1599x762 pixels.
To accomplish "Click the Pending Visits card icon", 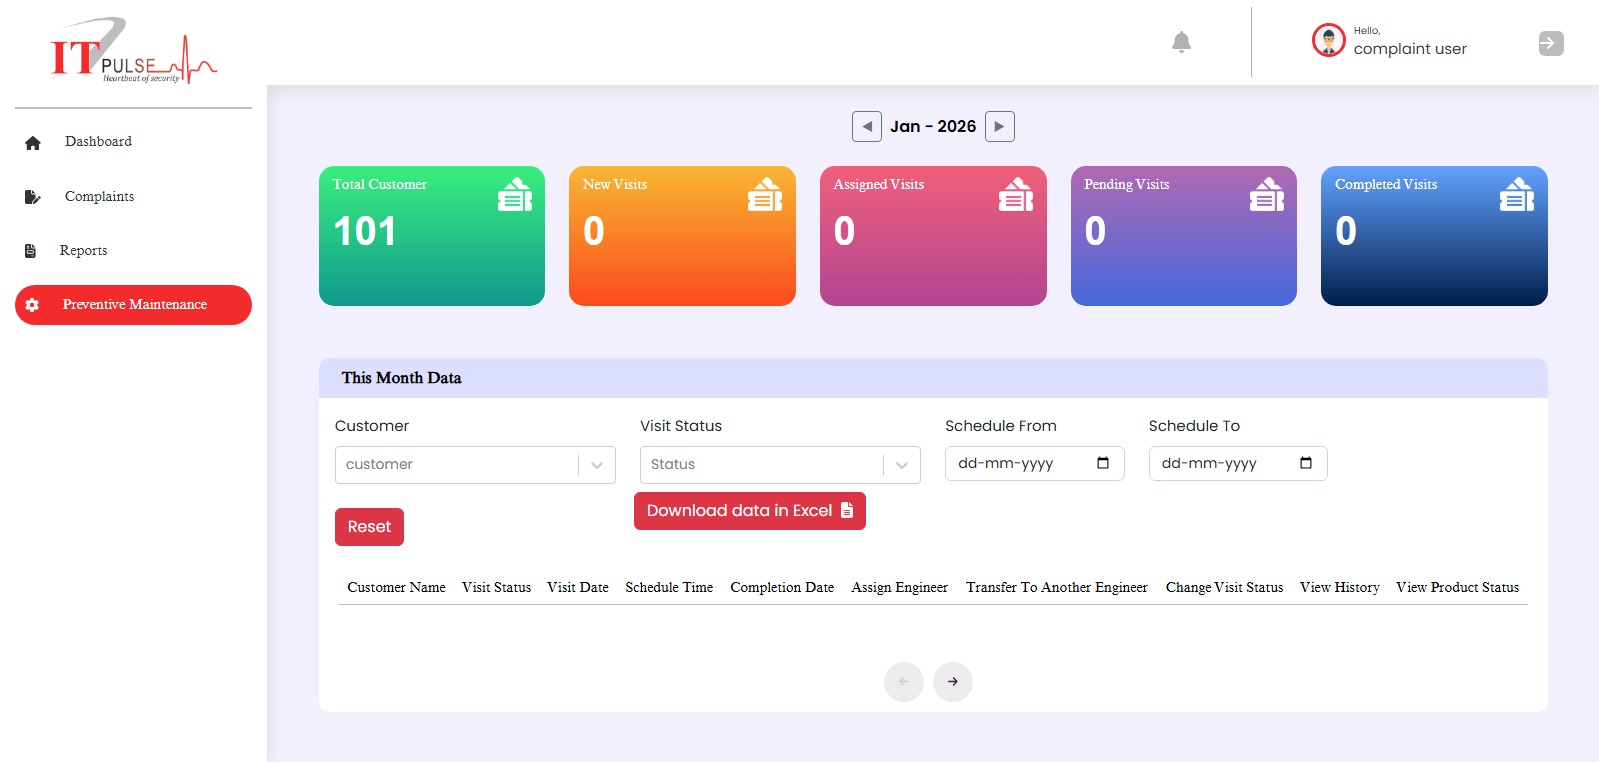I will [1266, 195].
